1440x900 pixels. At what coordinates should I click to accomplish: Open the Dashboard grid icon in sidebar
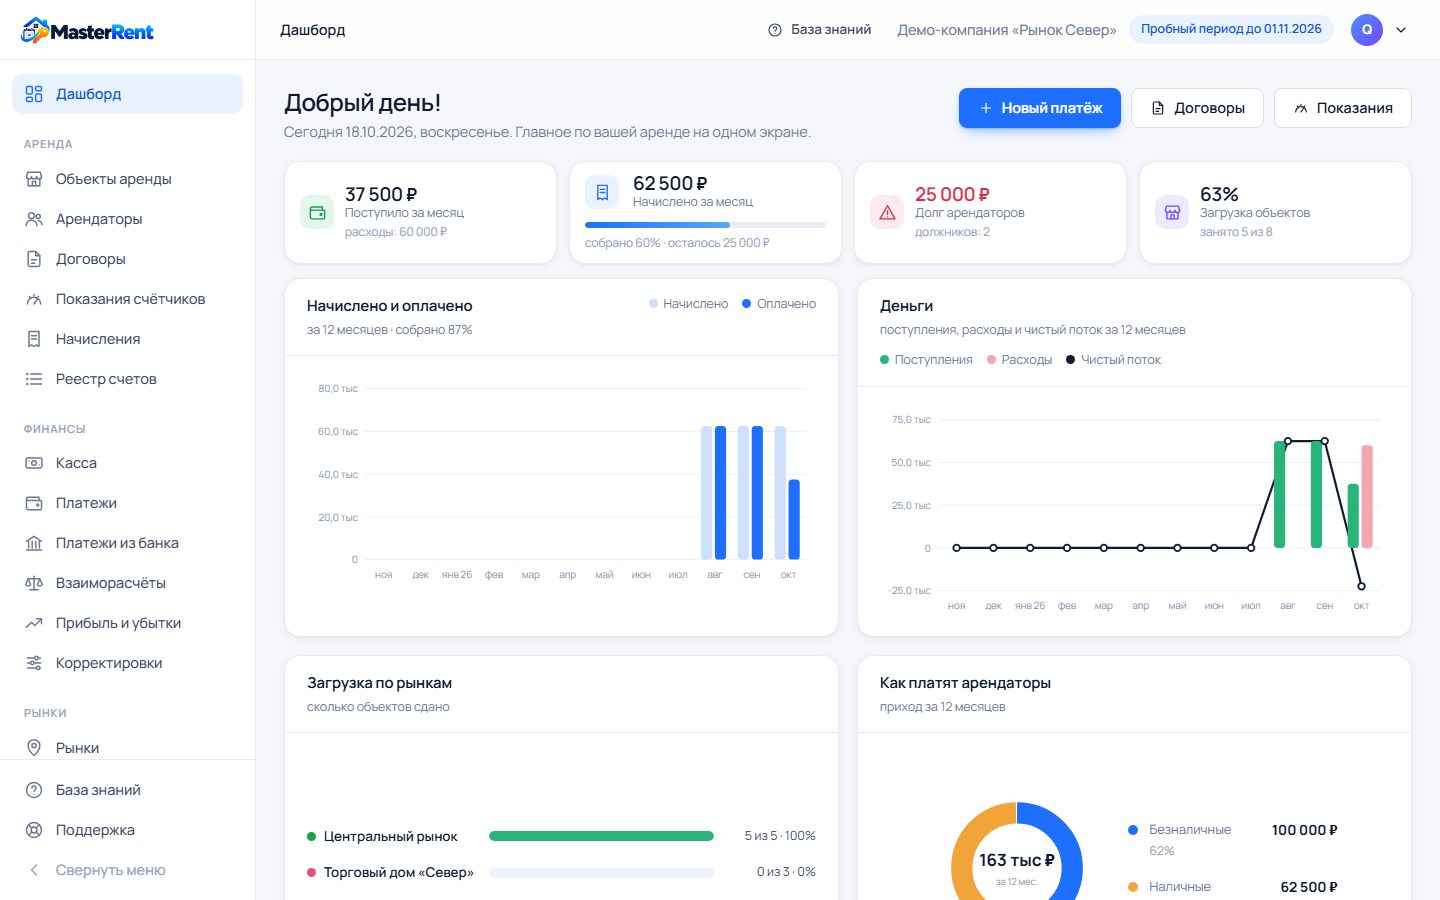pos(34,94)
